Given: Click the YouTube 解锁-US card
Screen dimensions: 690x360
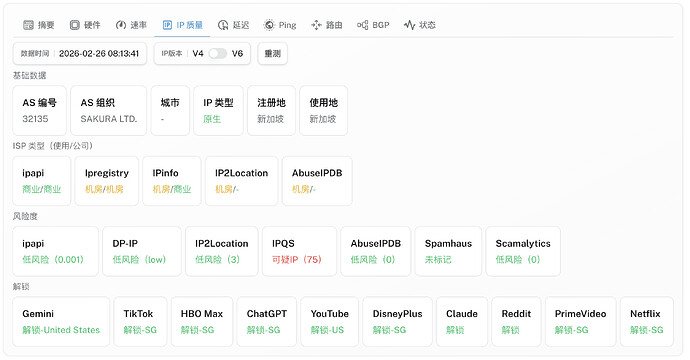Looking at the screenshot, I should [330, 322].
